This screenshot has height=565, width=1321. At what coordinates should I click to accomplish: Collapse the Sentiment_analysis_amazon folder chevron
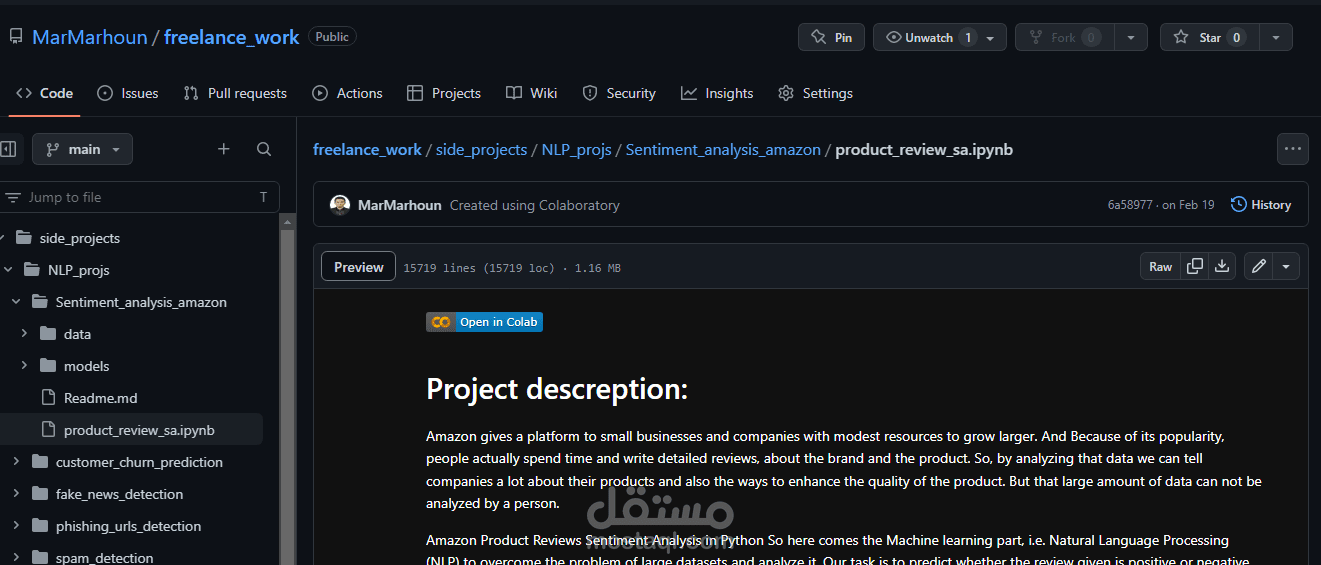pyautogui.click(x=15, y=302)
